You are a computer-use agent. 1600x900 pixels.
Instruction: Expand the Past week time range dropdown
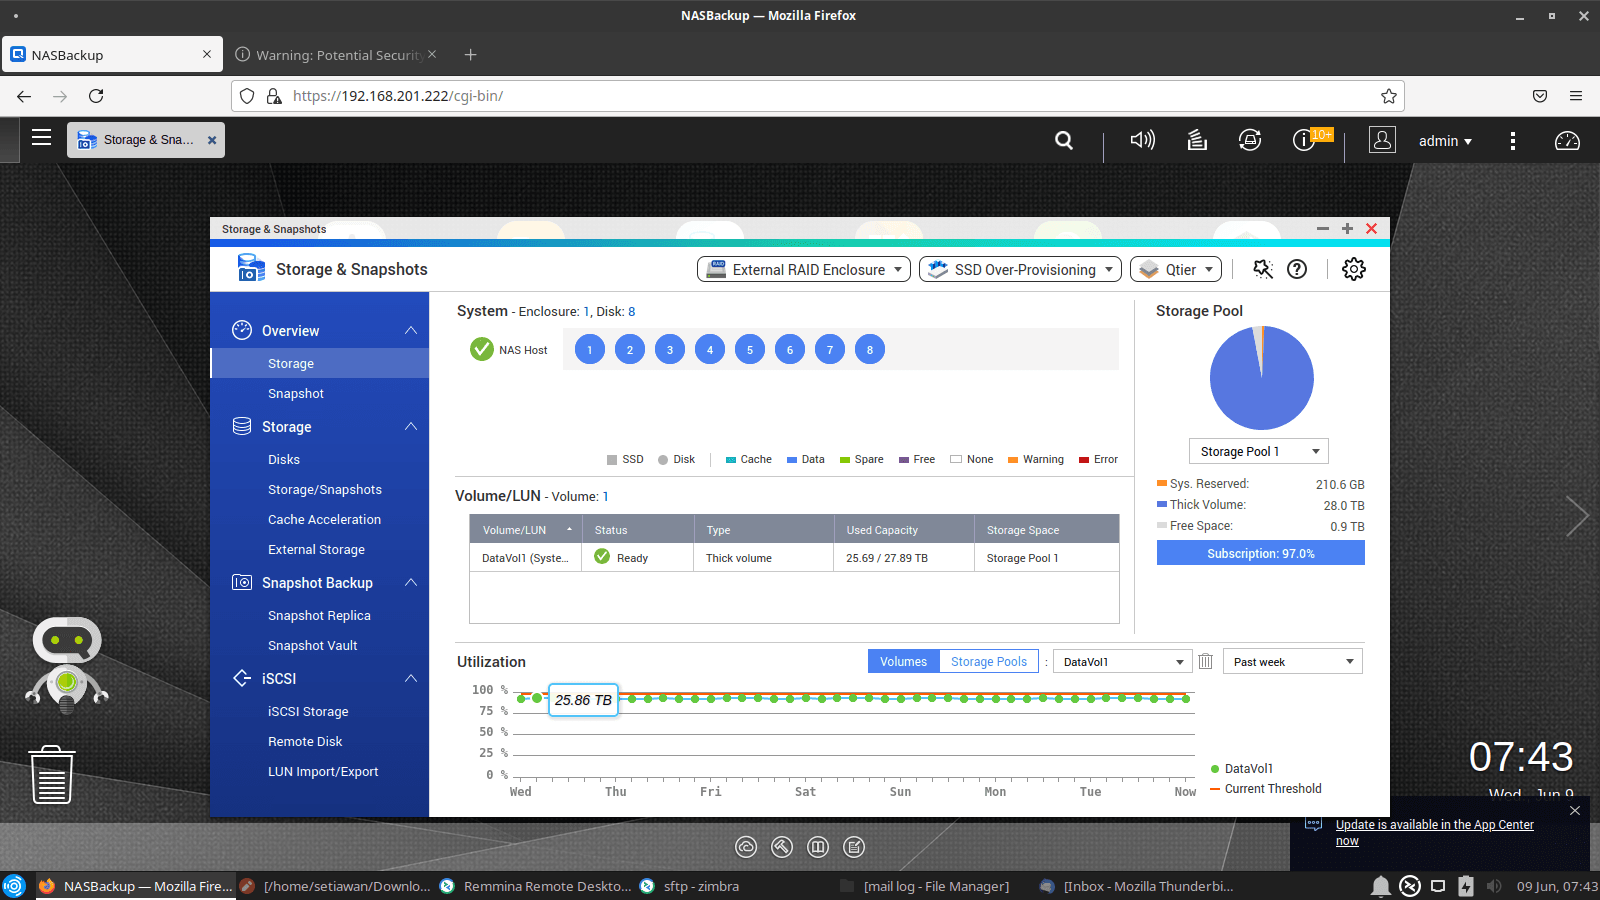point(1292,662)
